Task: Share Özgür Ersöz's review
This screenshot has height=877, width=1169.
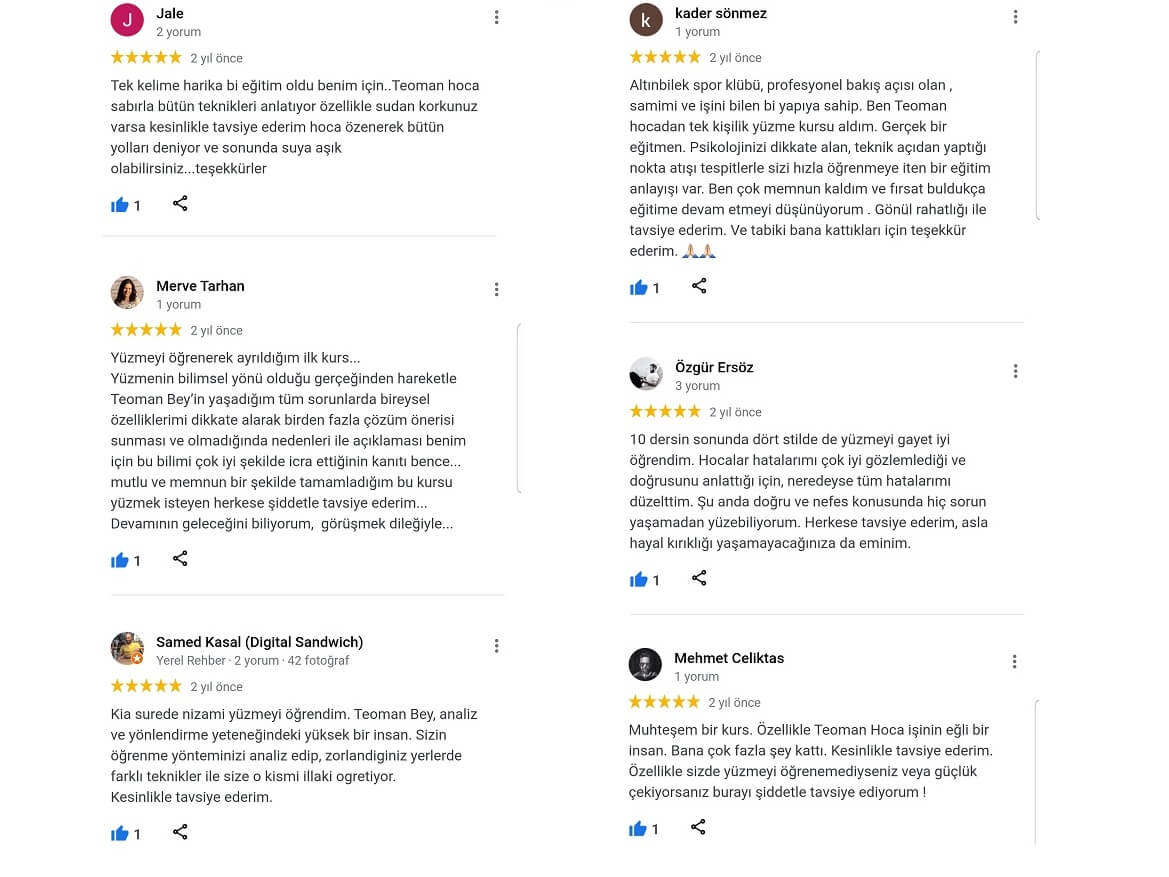Action: click(699, 578)
